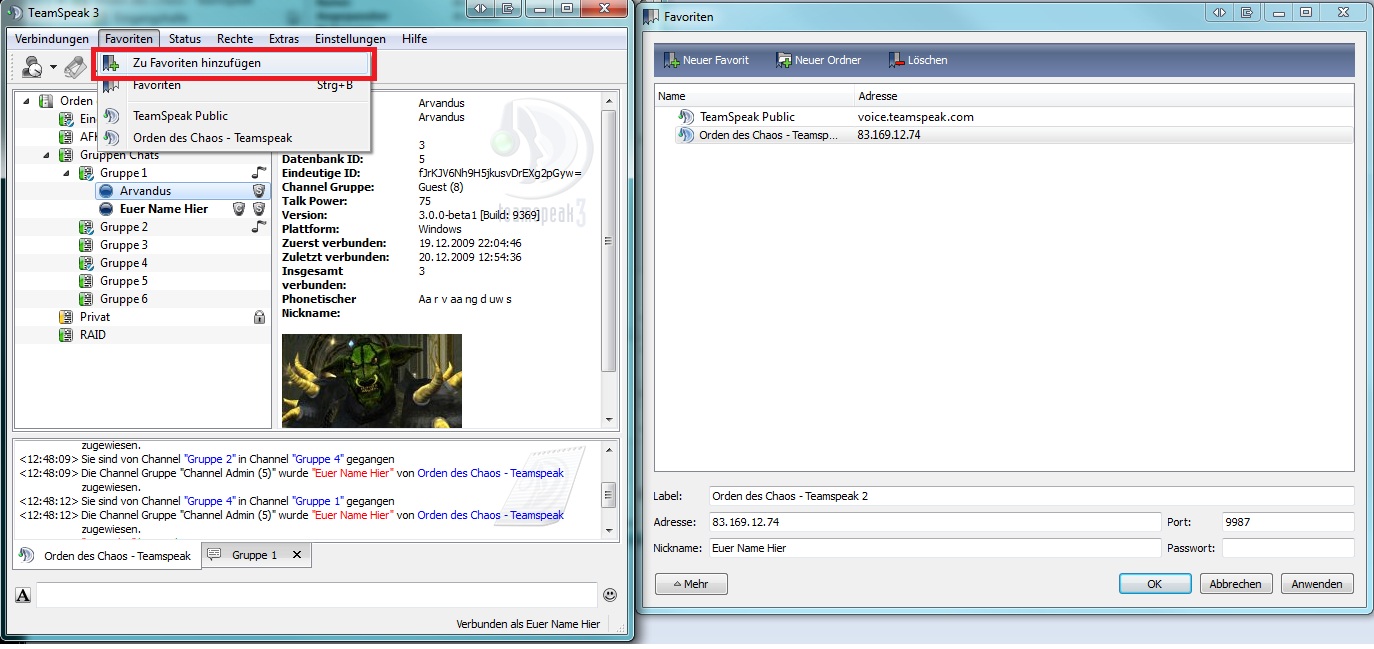Viewport: 1374px width, 649px height.
Task: Click the S shield badge next to Arvandus
Action: [258, 191]
